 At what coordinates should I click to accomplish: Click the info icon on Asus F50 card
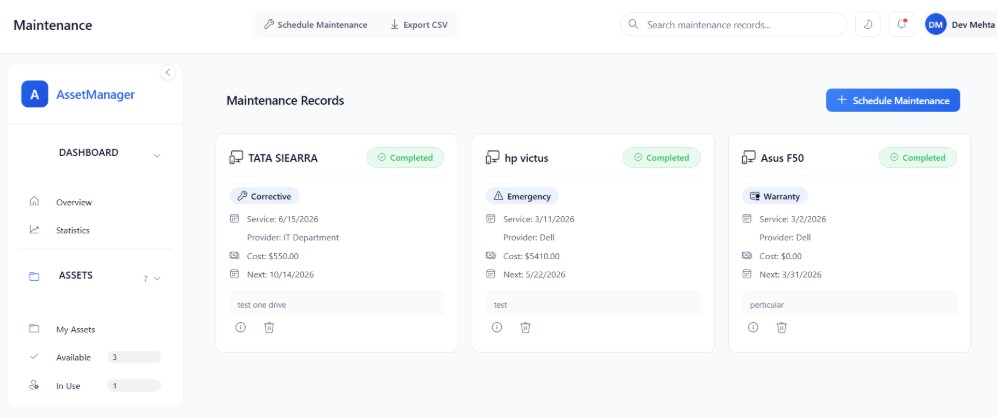(x=753, y=327)
